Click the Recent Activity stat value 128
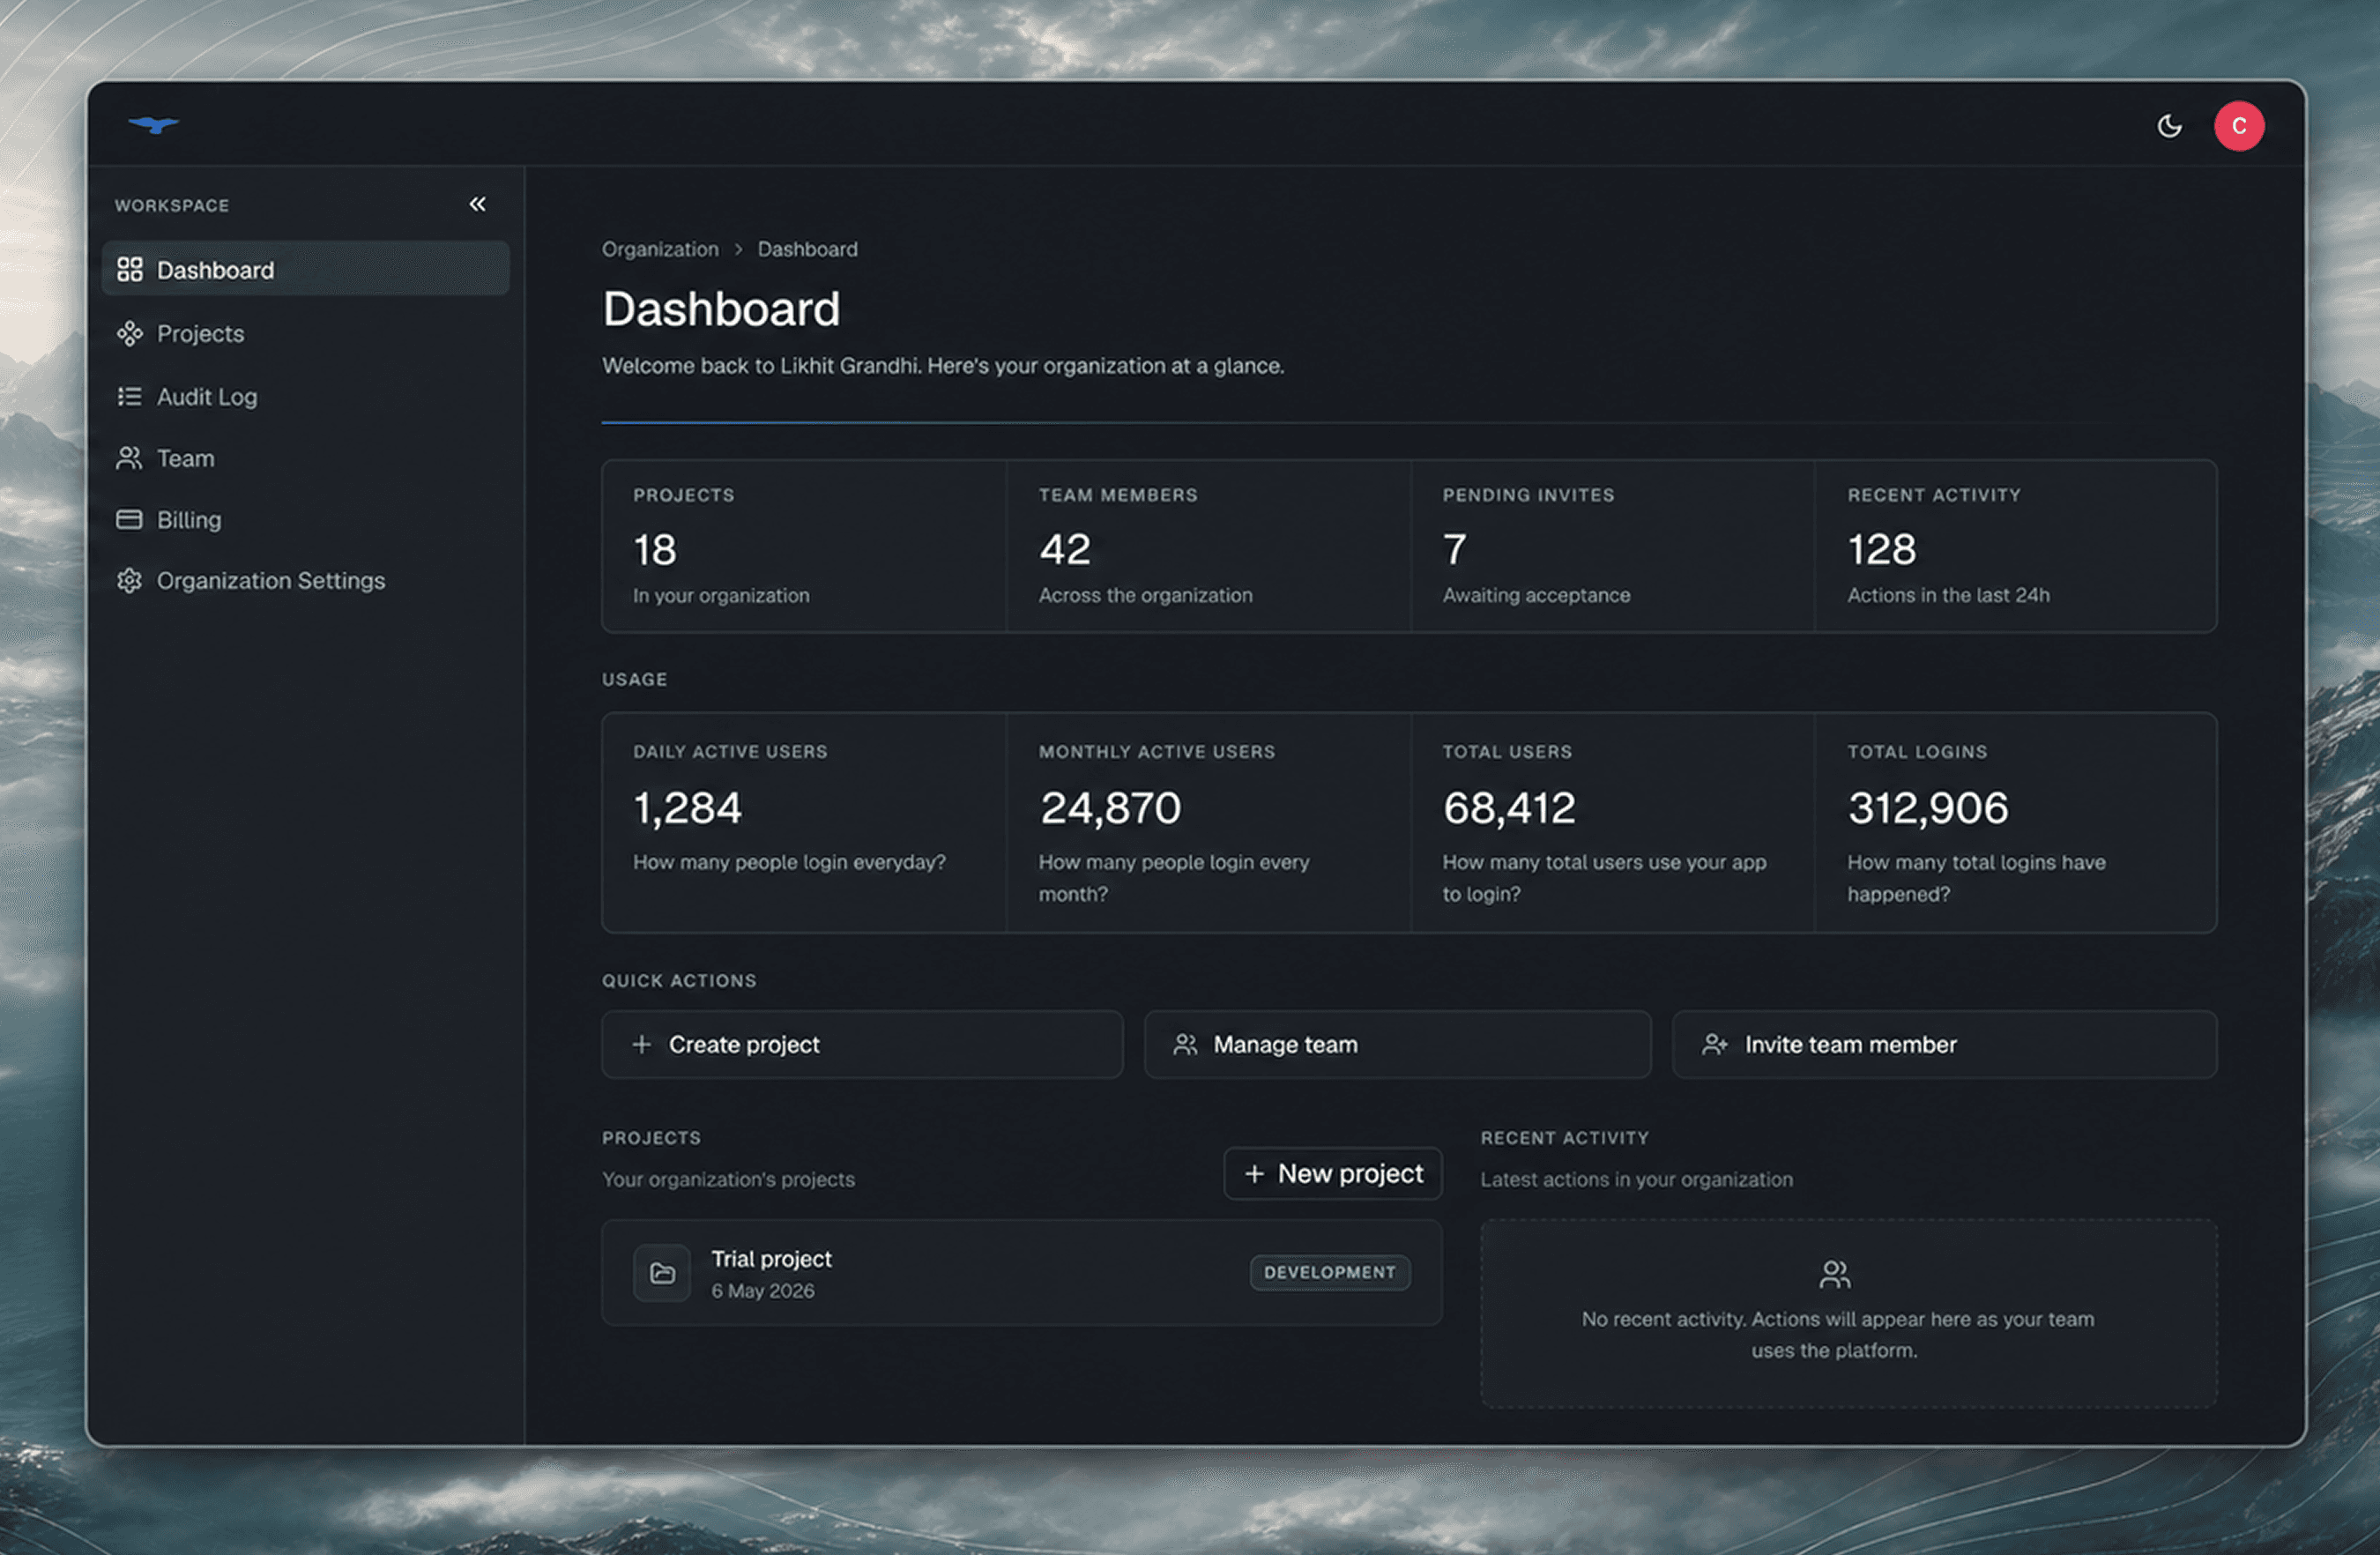 (1882, 549)
